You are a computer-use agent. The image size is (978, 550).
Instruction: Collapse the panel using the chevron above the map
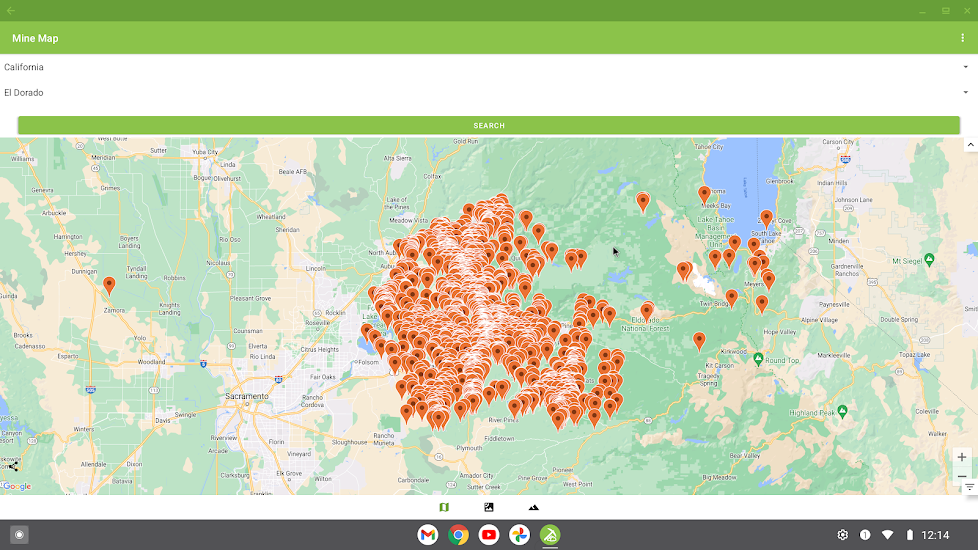tap(969, 145)
